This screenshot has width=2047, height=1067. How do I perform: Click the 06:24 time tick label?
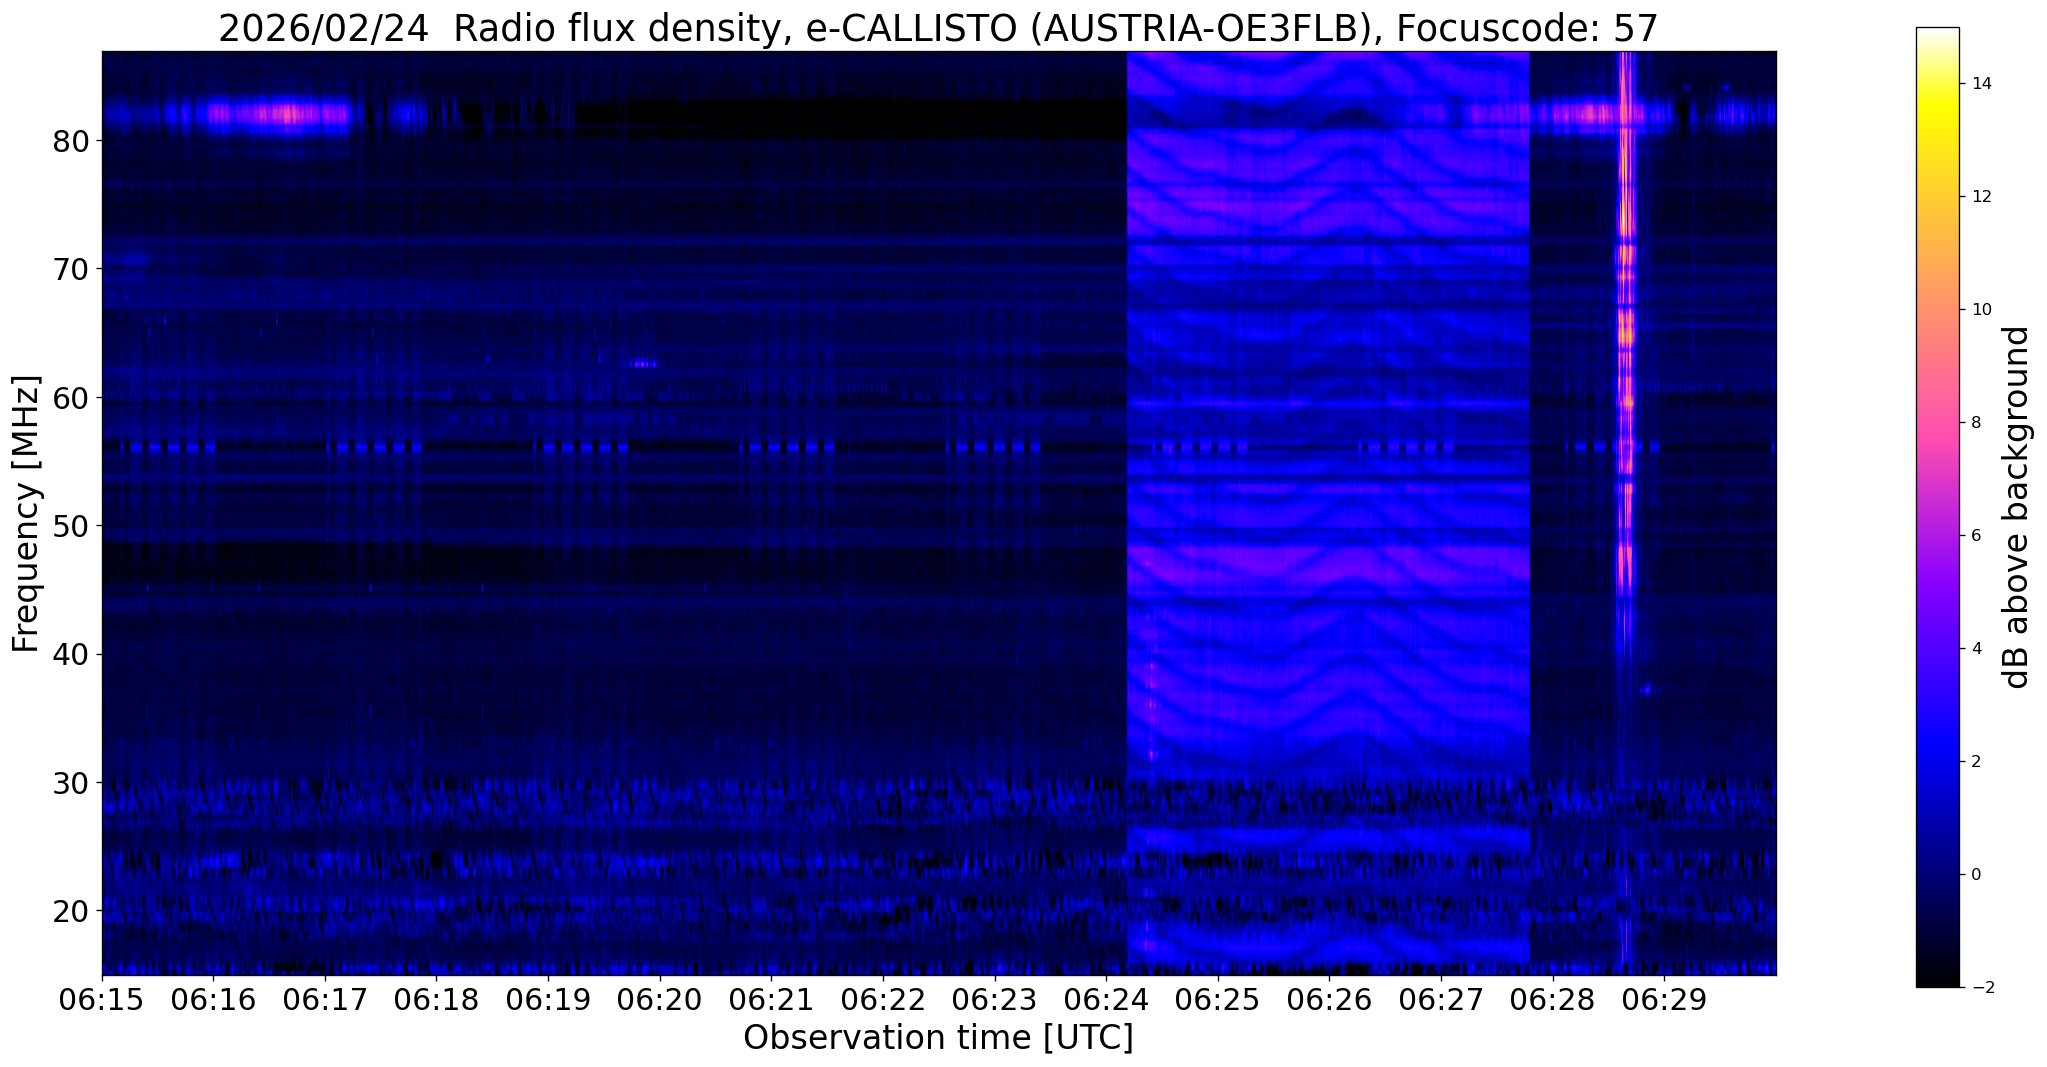pos(1106,1000)
